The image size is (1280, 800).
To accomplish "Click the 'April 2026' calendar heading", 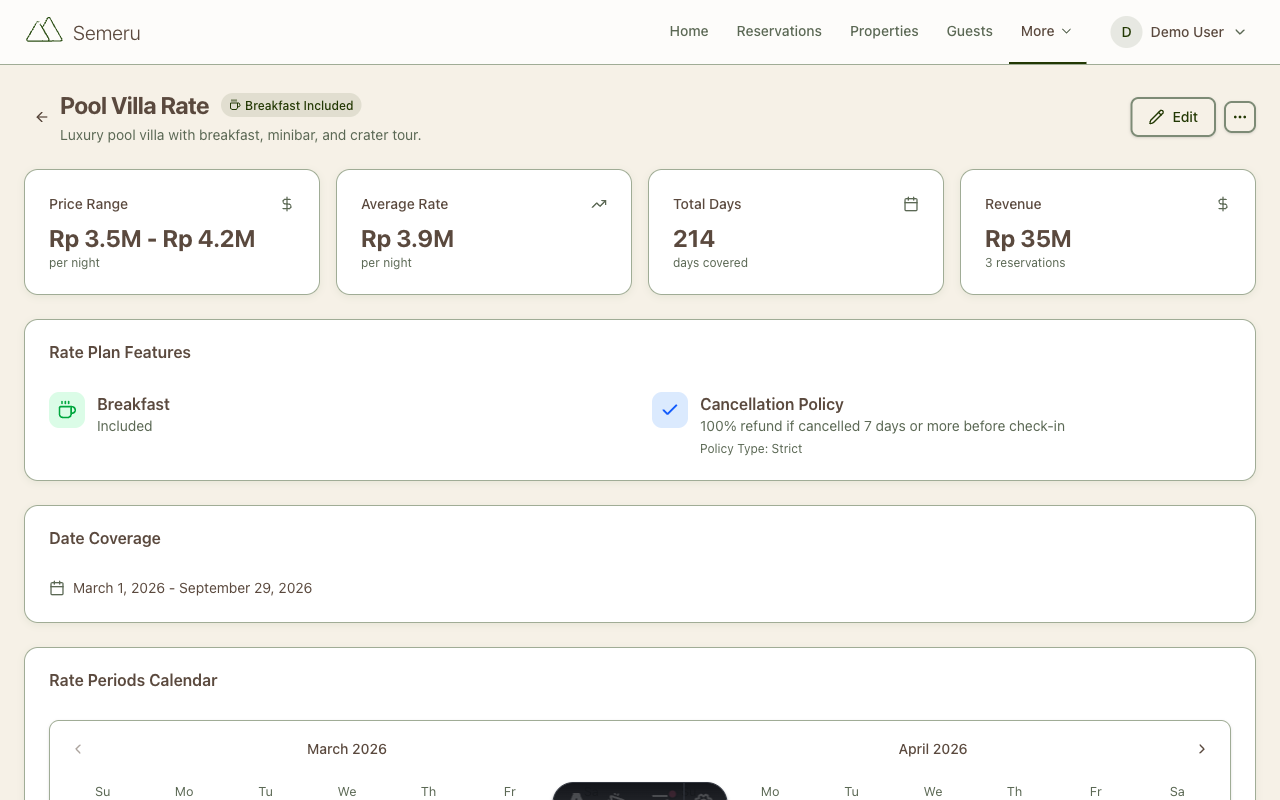I will 933,749.
